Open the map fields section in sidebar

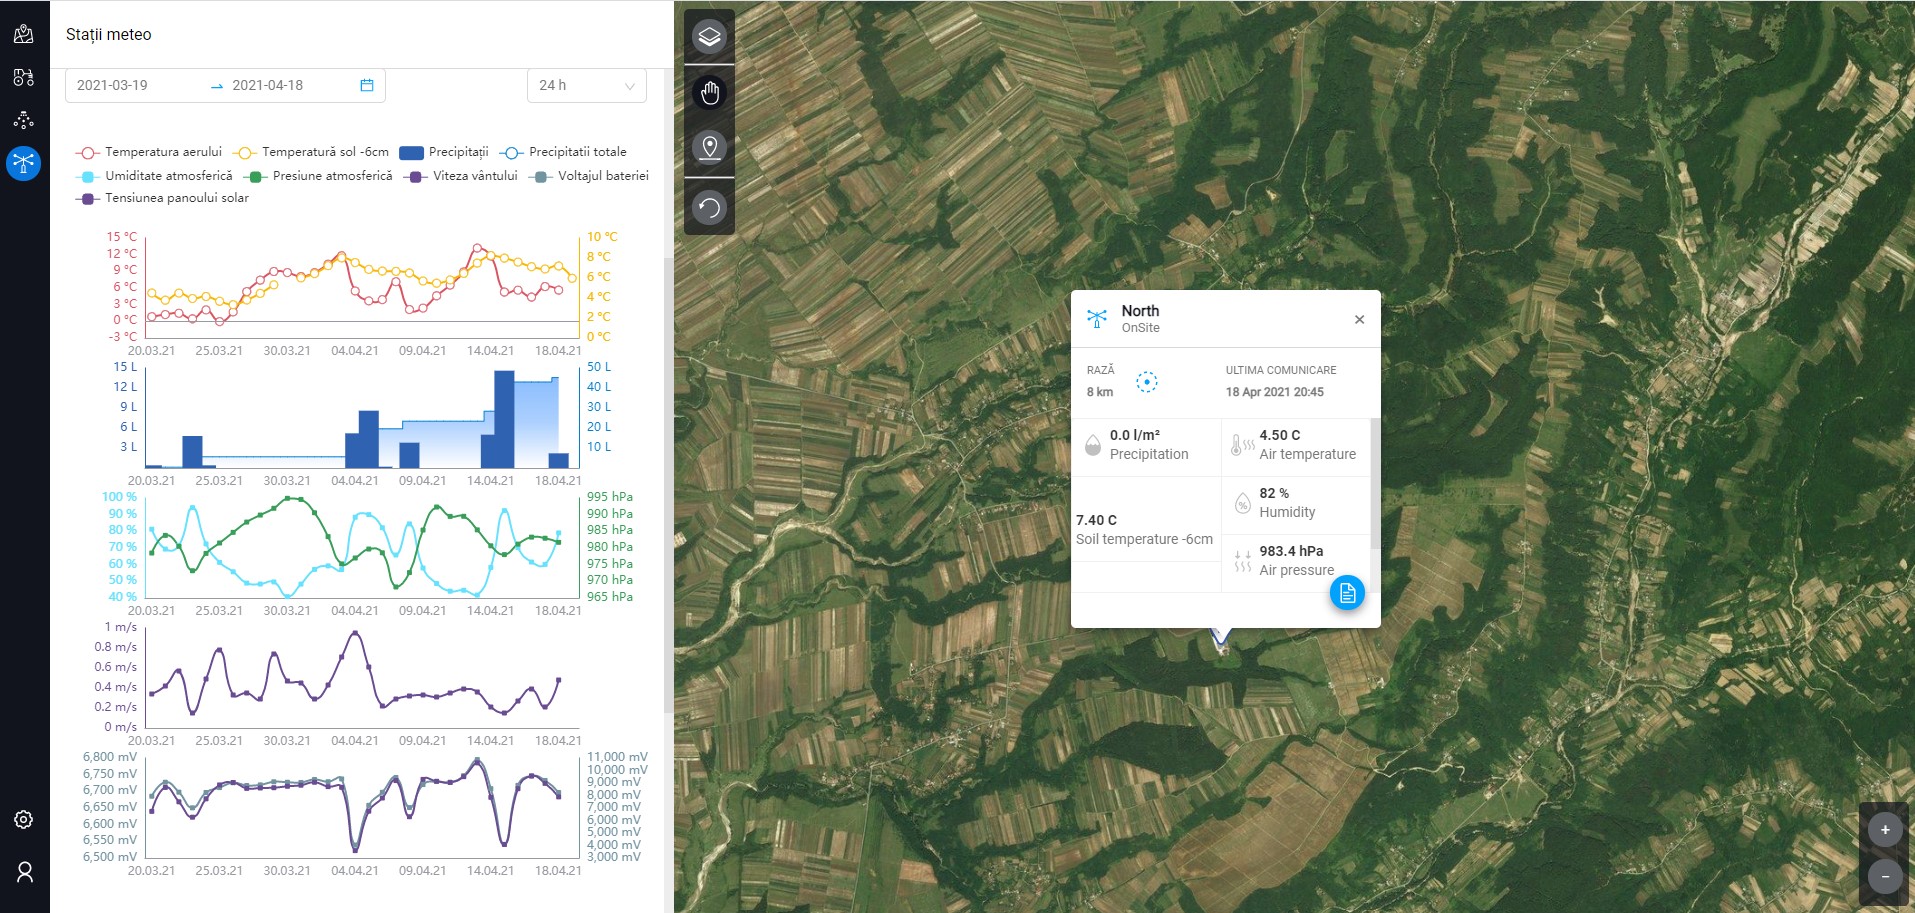(24, 35)
